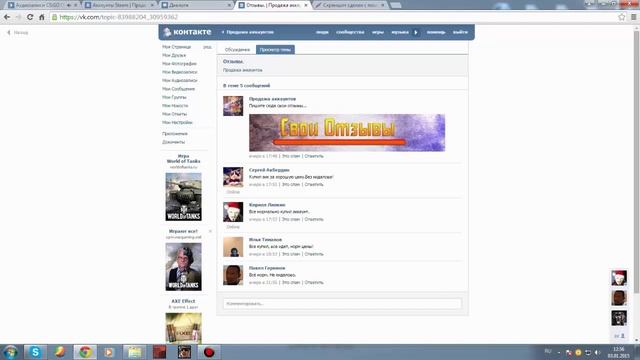The width and height of the screenshot is (640, 360).
Task: Click the VKontakte logo in header
Action: coord(187,32)
